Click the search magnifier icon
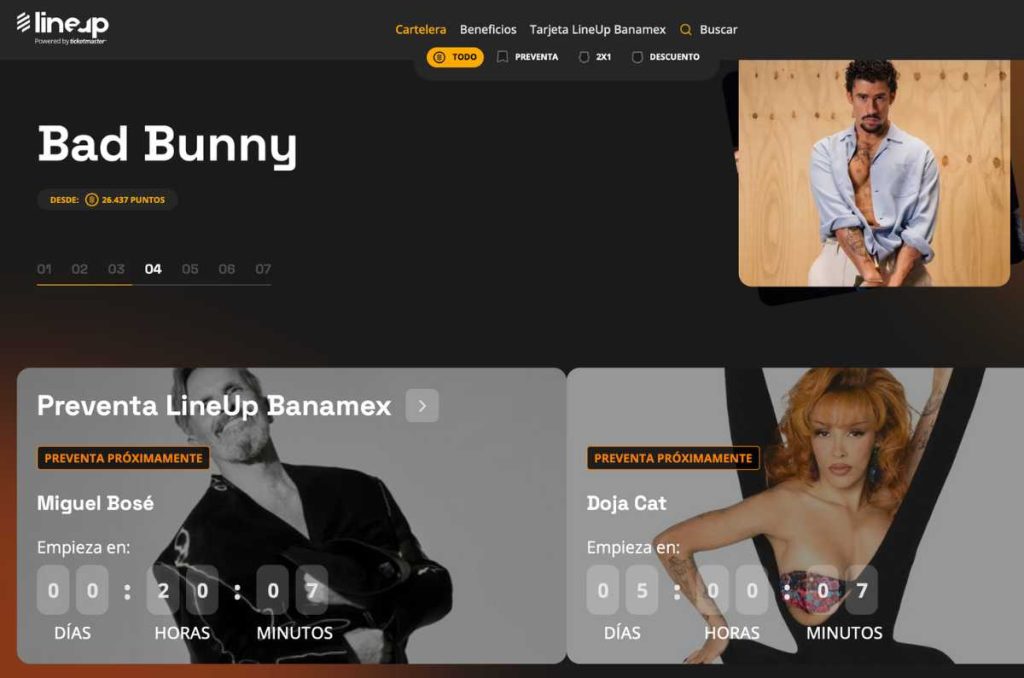The image size is (1024, 678). click(x=686, y=30)
